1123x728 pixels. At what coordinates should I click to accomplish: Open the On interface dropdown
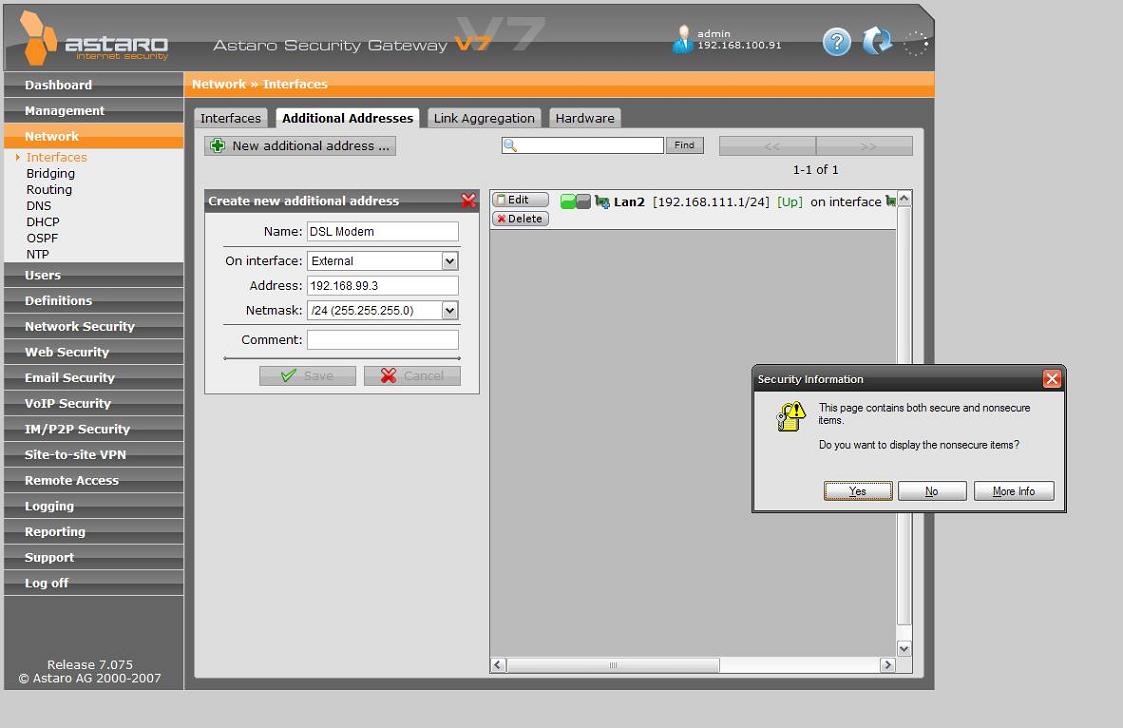[450, 261]
